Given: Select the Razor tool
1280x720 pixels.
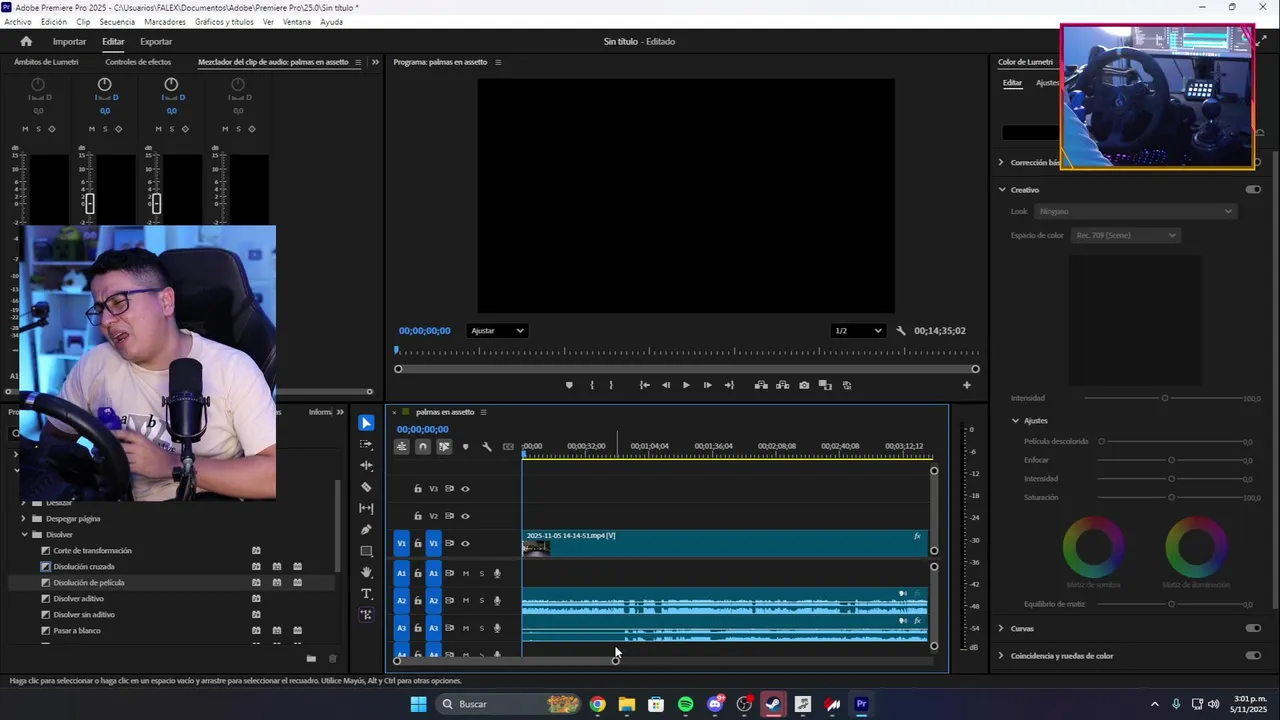Looking at the screenshot, I should [366, 487].
